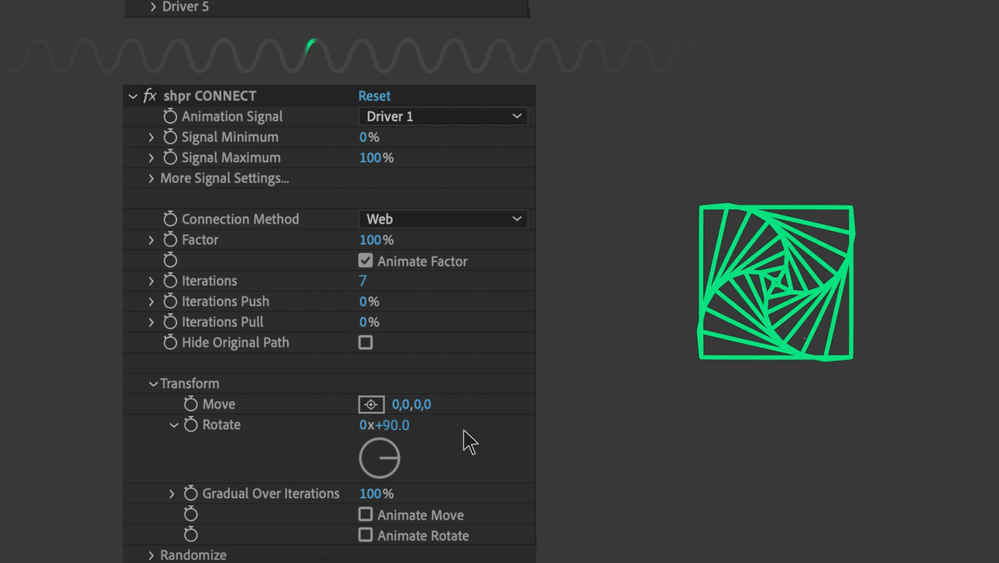Click the stopwatch icon beside Animation Signal
The image size is (999, 563).
click(170, 116)
